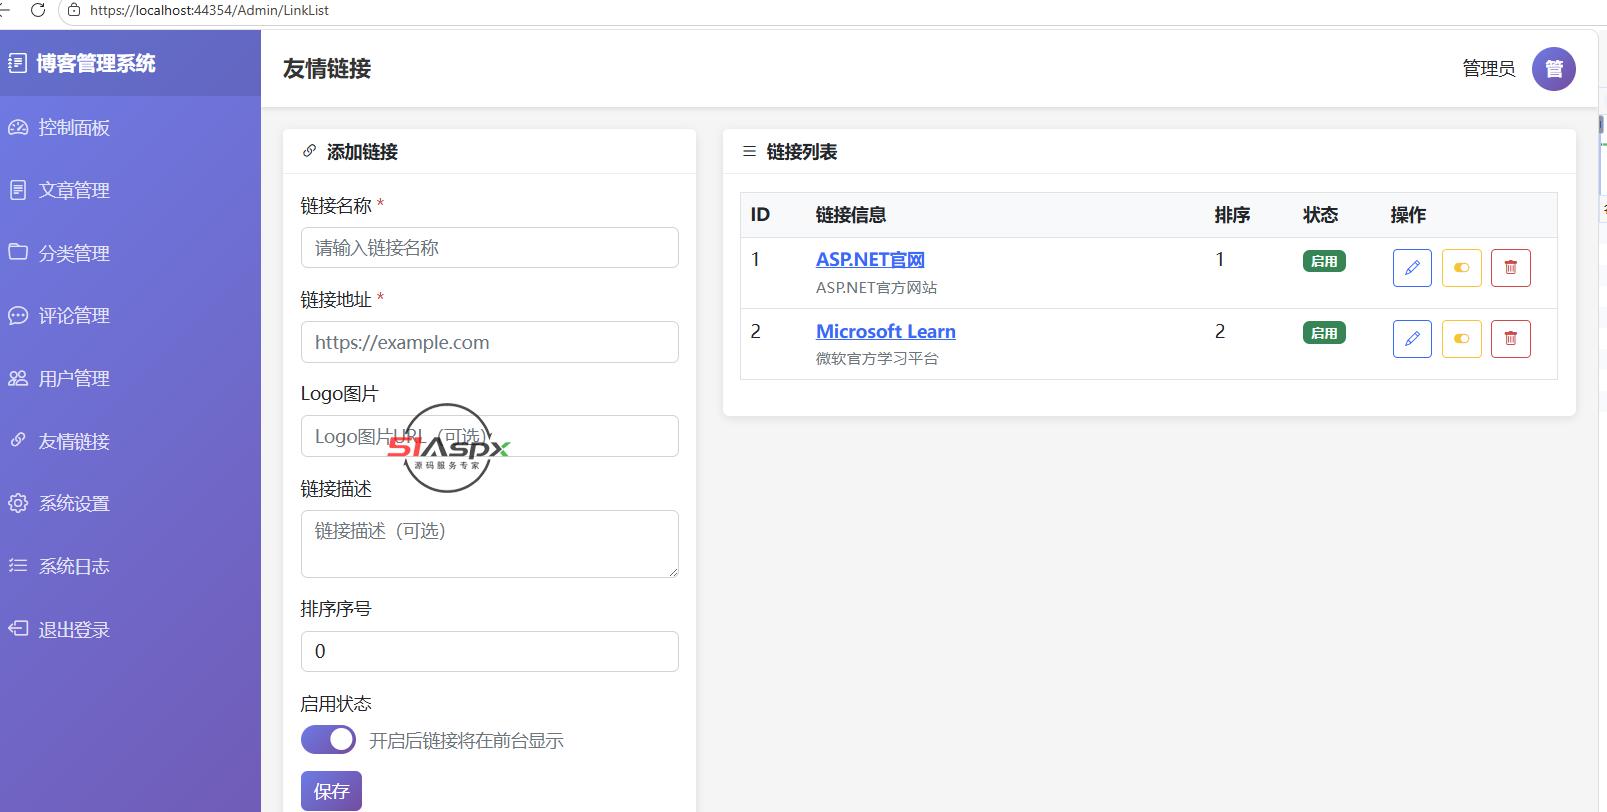
Task: Click the 链接名称 input field
Action: (x=490, y=248)
